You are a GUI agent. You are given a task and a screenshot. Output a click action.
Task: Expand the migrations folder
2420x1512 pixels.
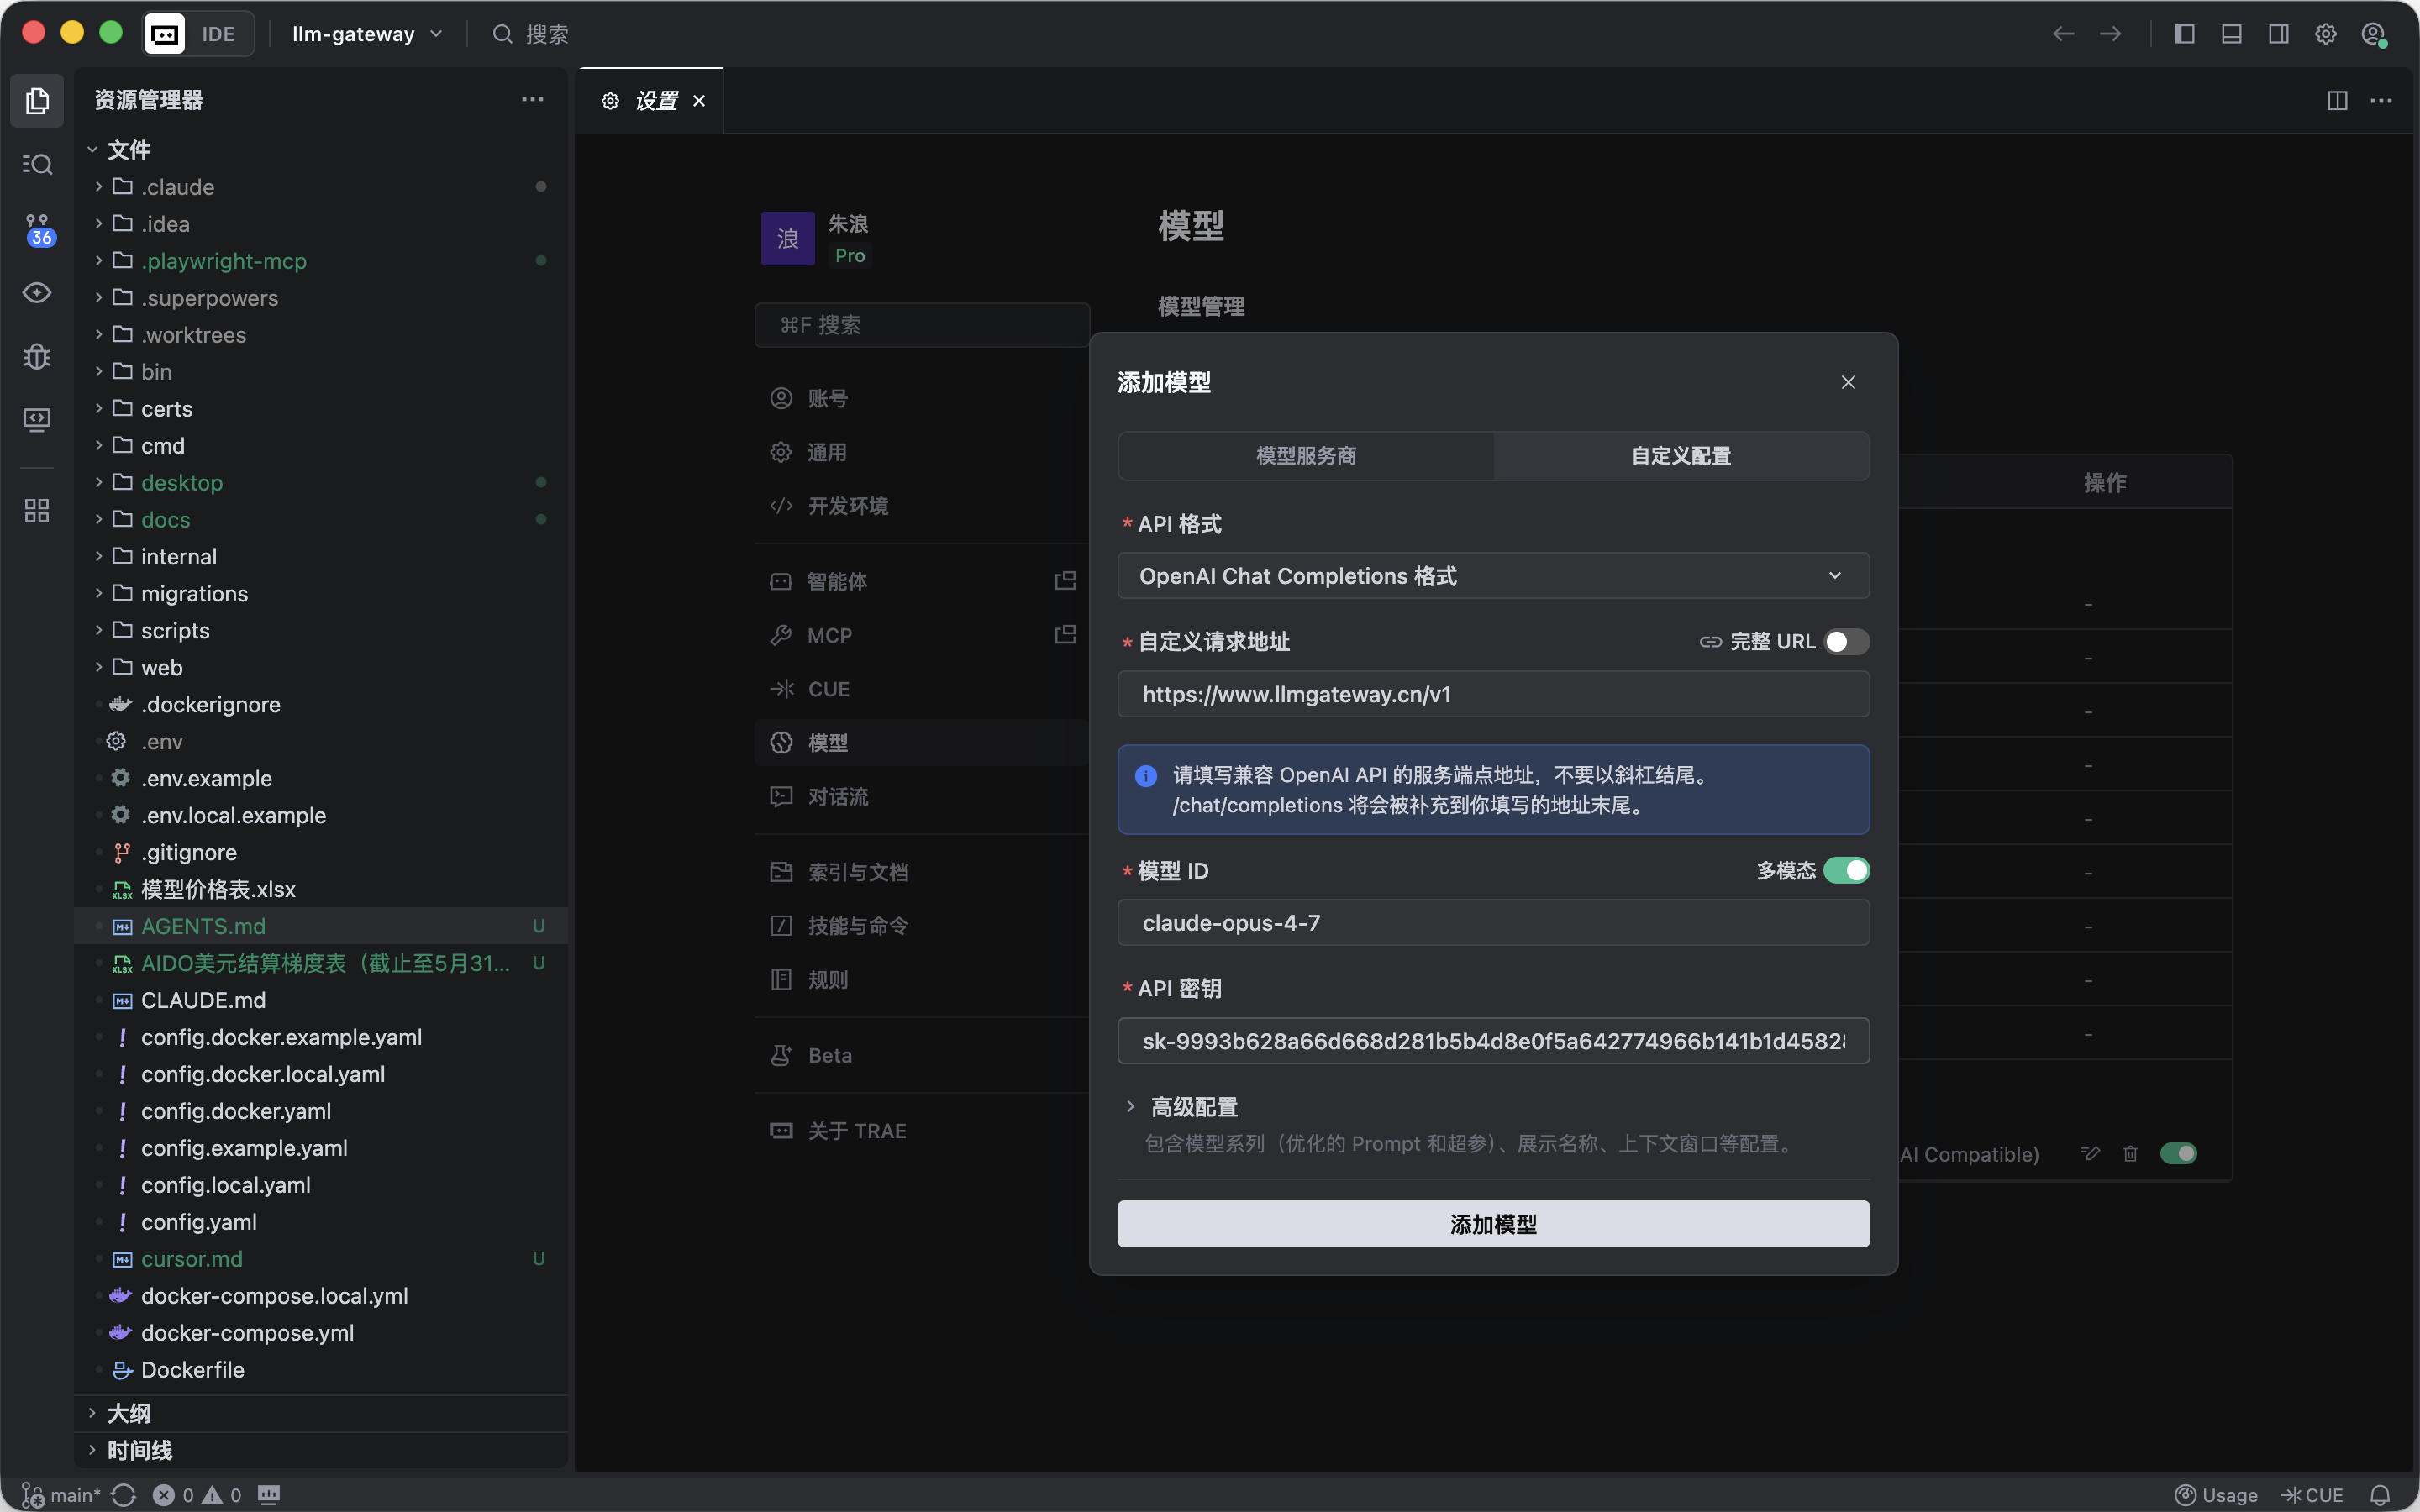point(320,593)
